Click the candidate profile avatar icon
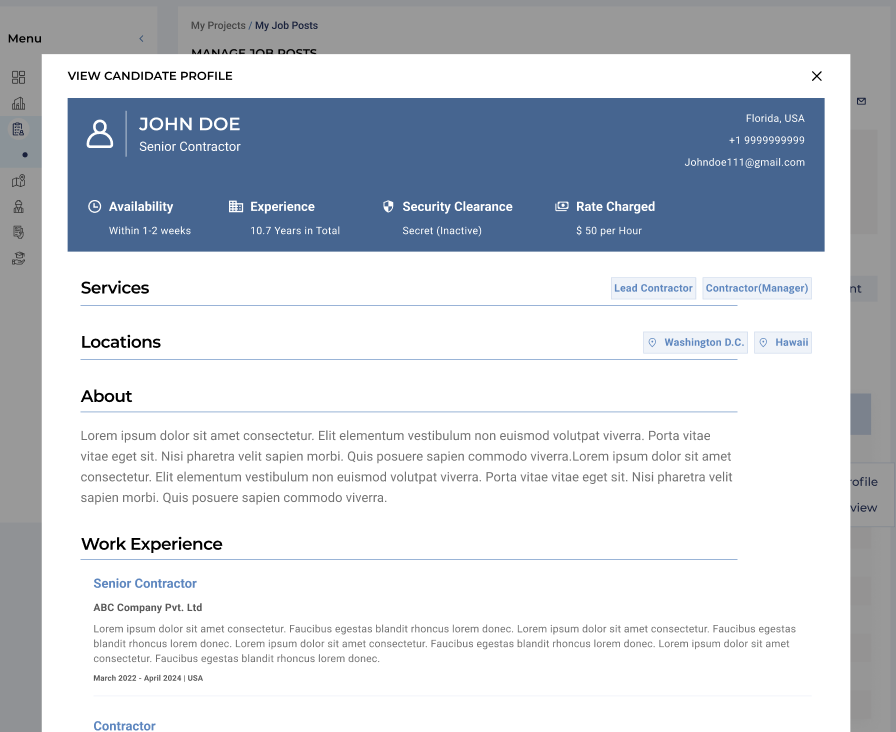The width and height of the screenshot is (896, 732). pos(100,134)
